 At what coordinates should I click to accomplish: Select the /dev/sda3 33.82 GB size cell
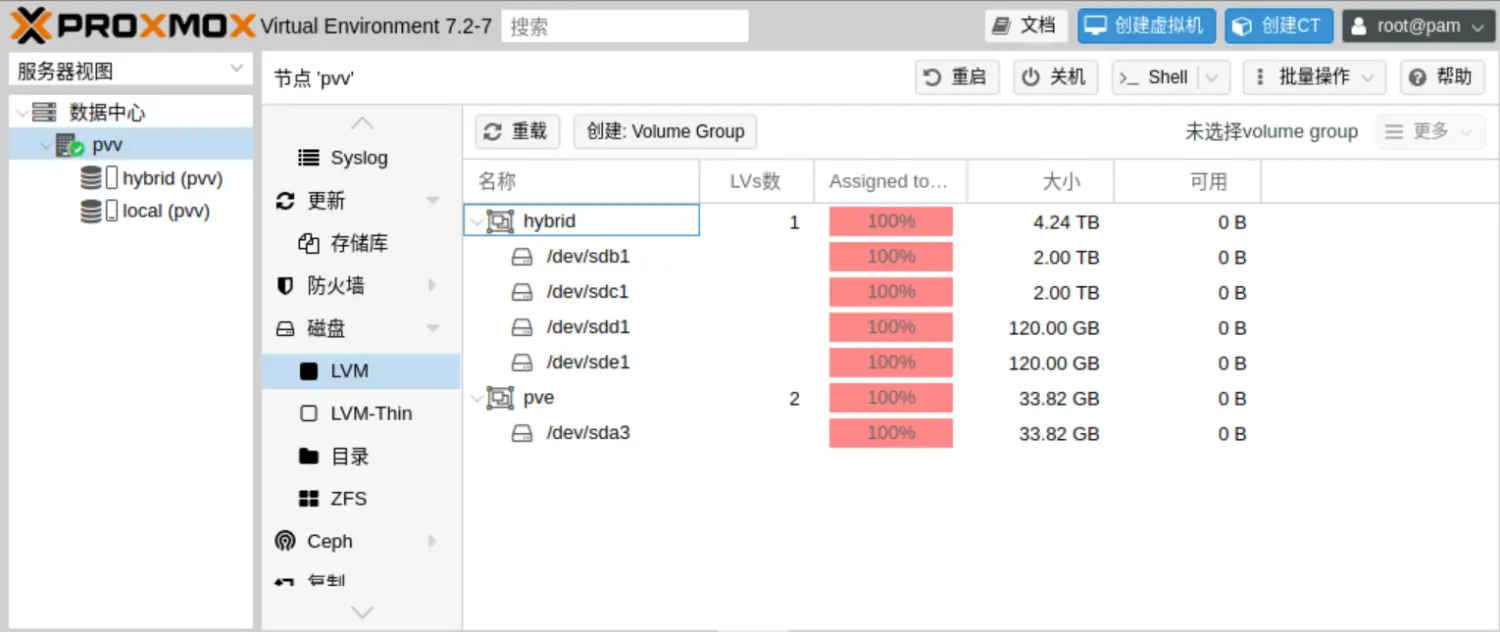(x=1059, y=434)
